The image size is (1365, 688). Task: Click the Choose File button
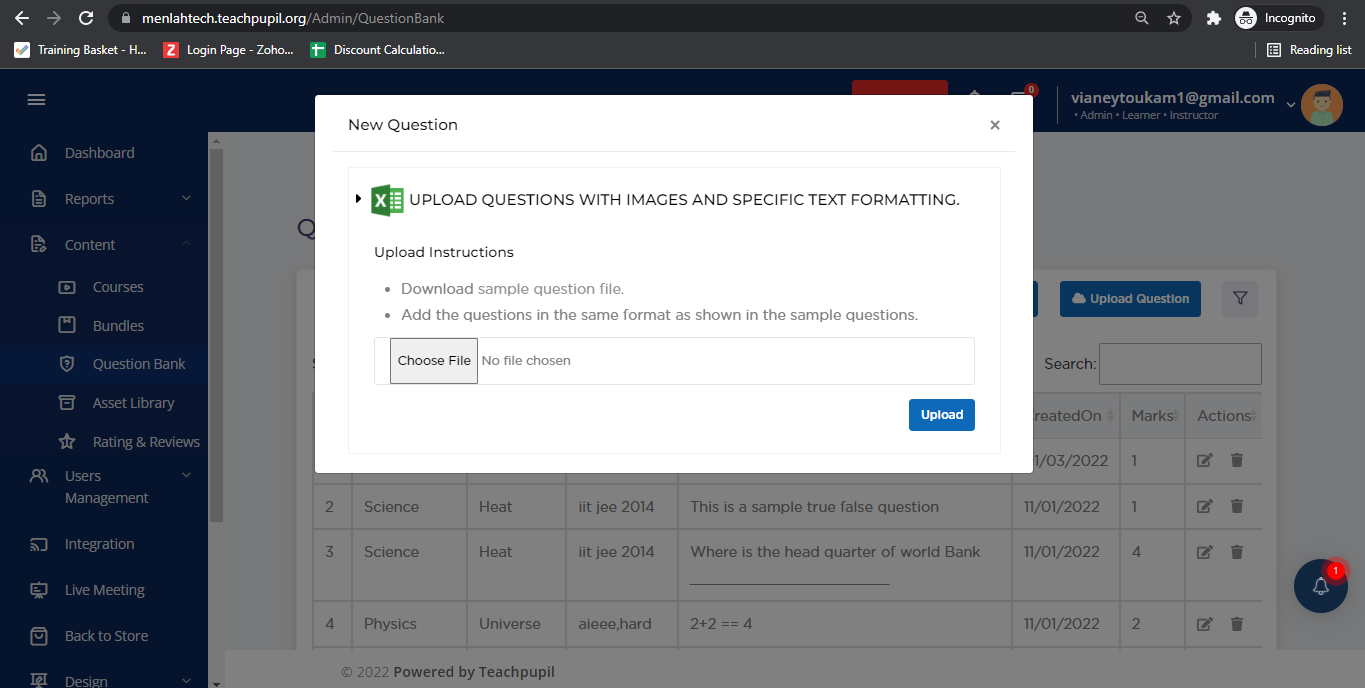point(434,361)
